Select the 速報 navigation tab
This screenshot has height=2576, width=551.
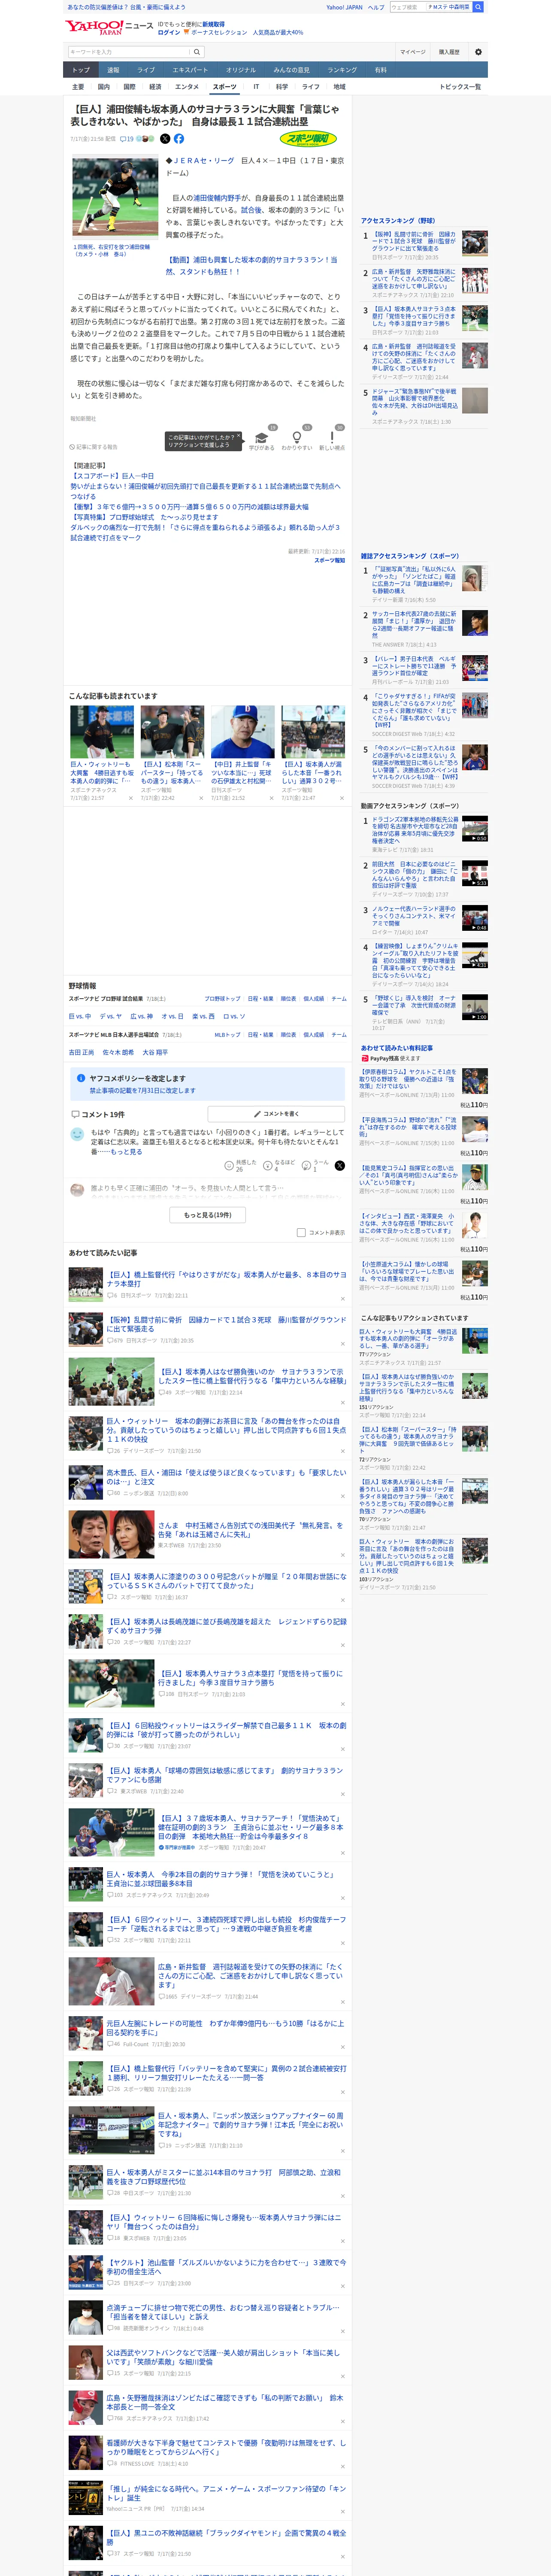click(113, 70)
